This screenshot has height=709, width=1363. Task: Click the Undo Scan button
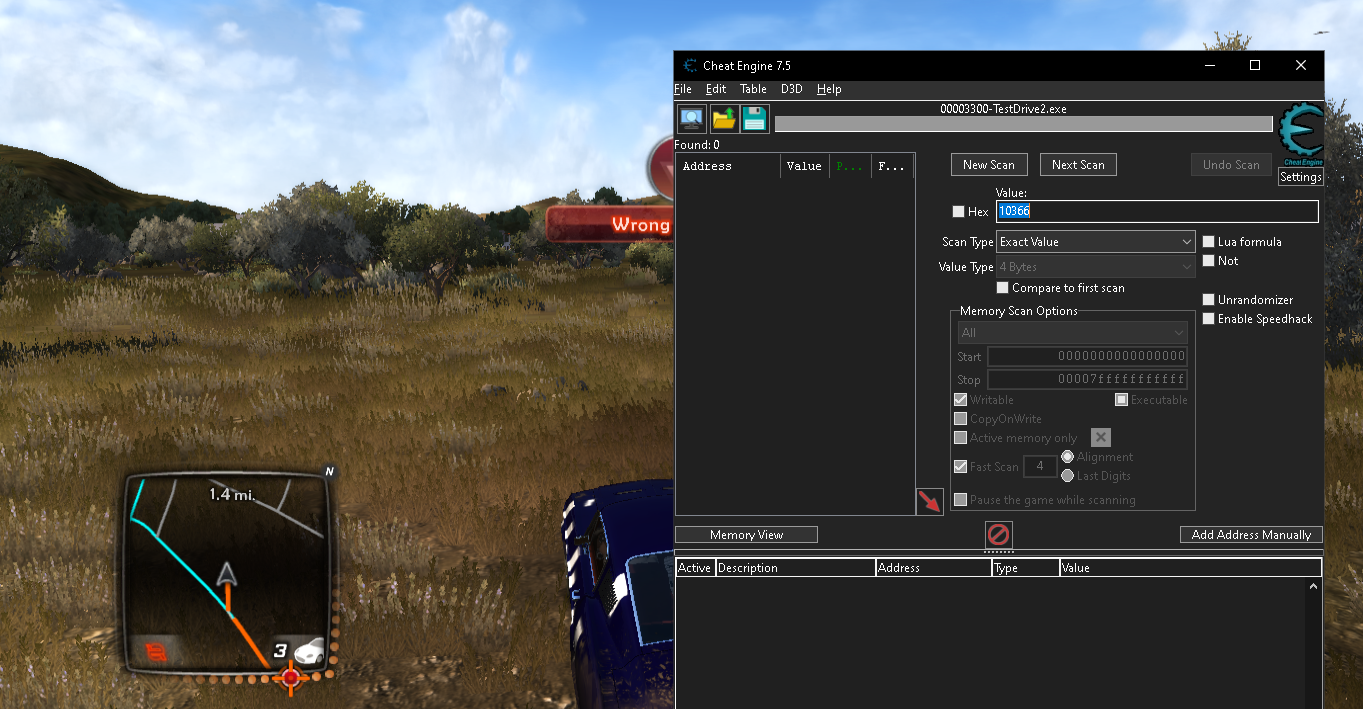1231,165
